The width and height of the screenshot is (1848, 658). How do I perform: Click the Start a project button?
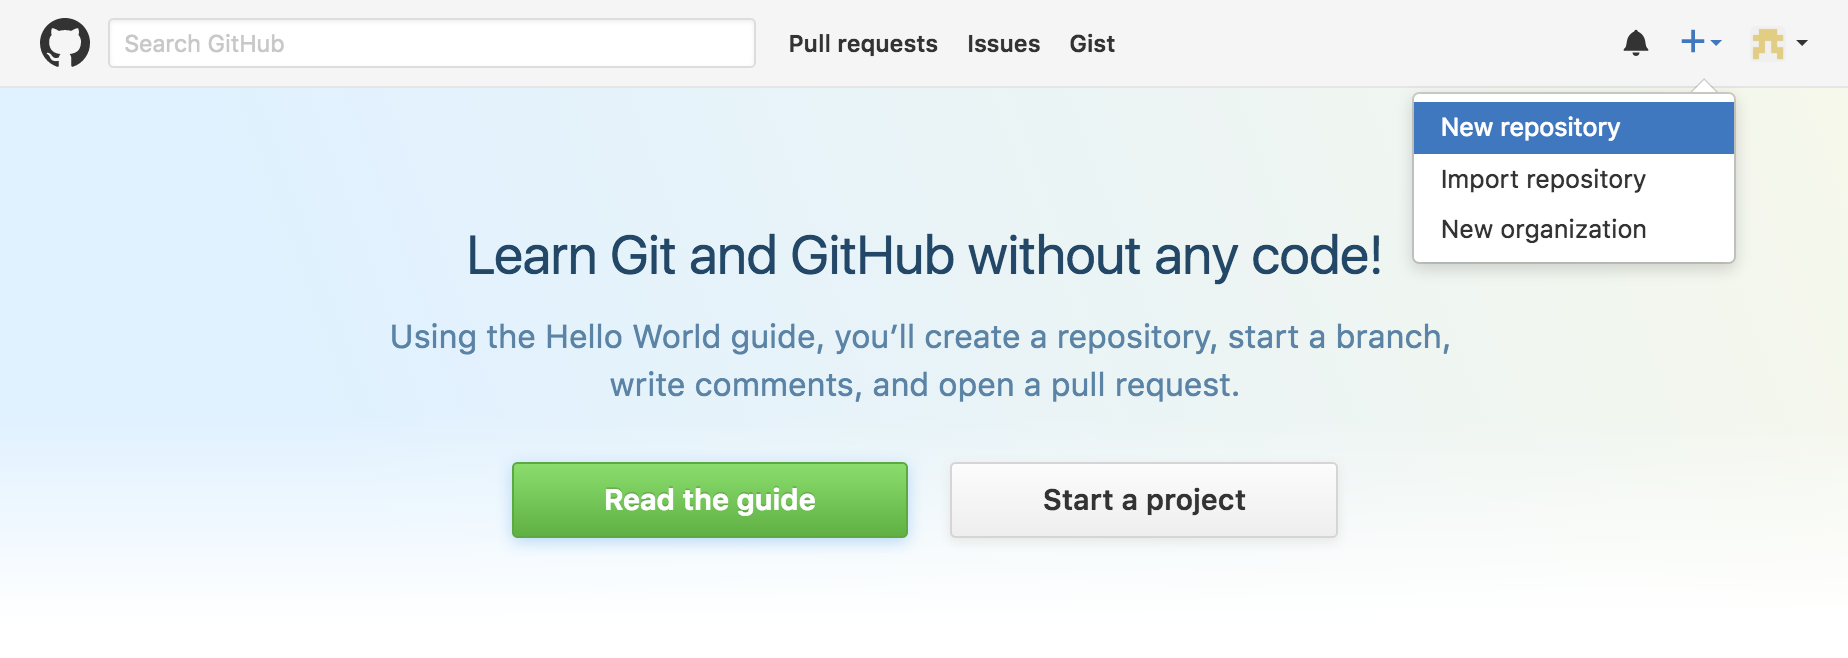point(1144,500)
